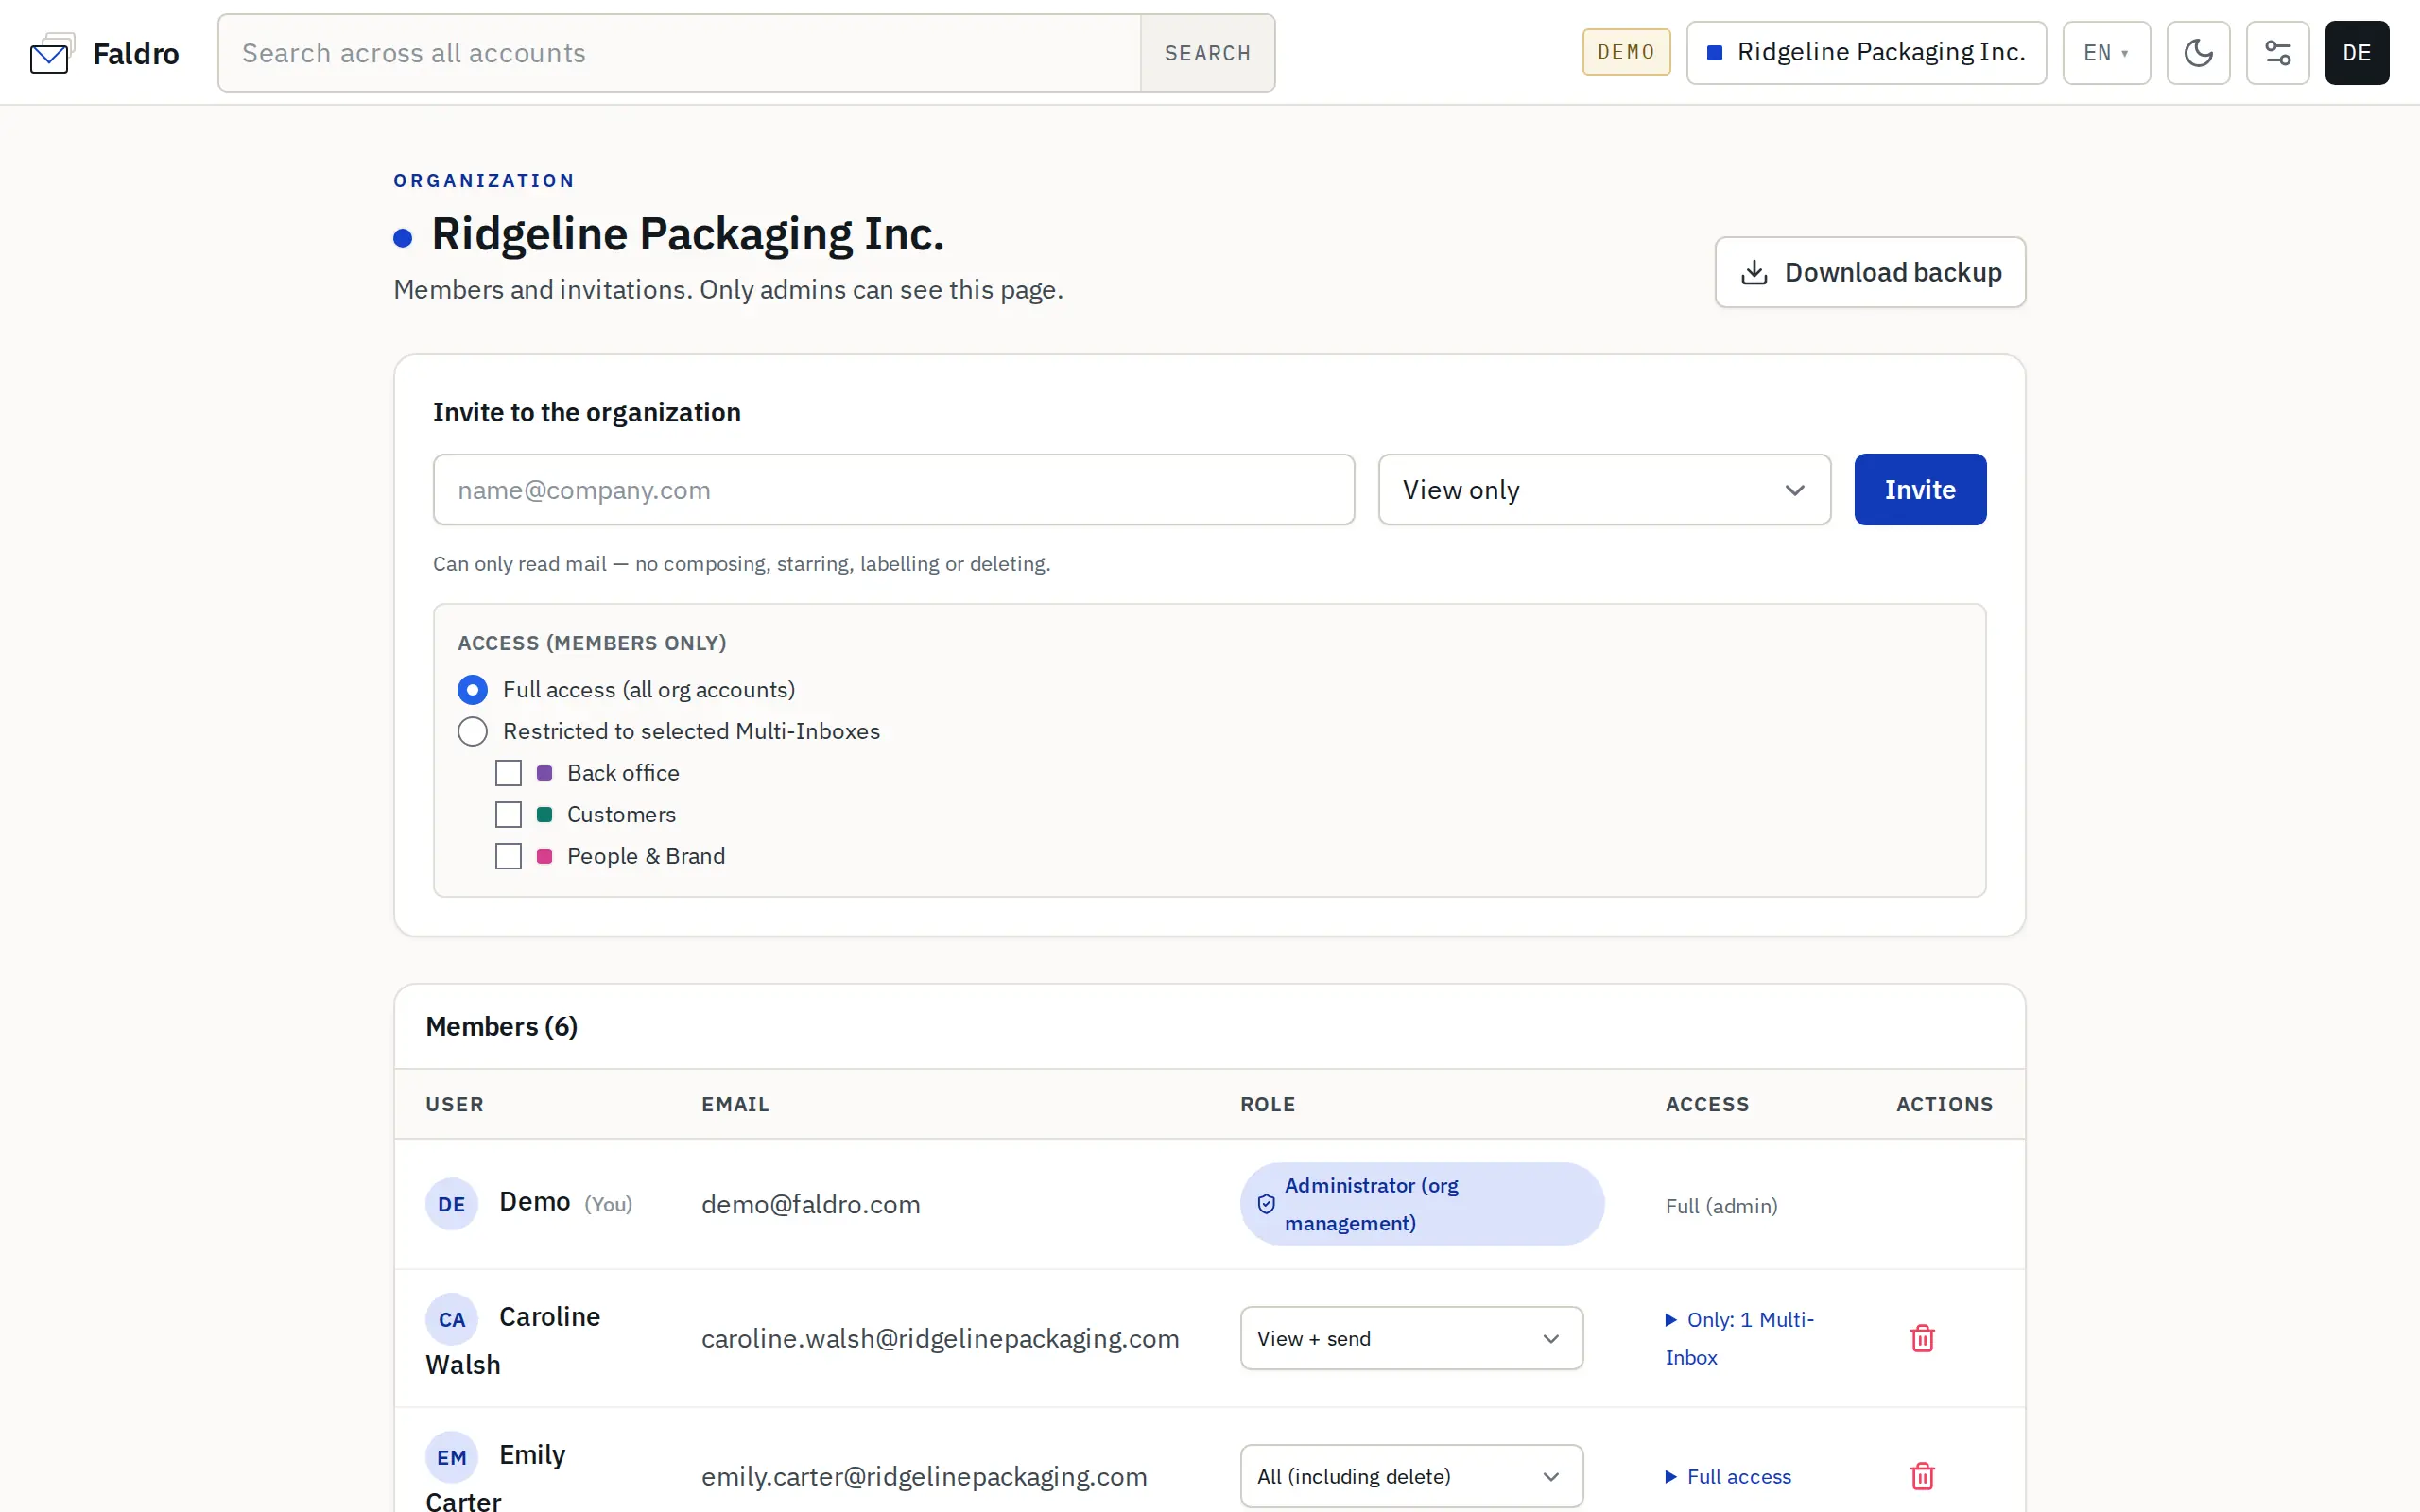
Task: Click the Faldro envelope logo icon
Action: tap(52, 53)
